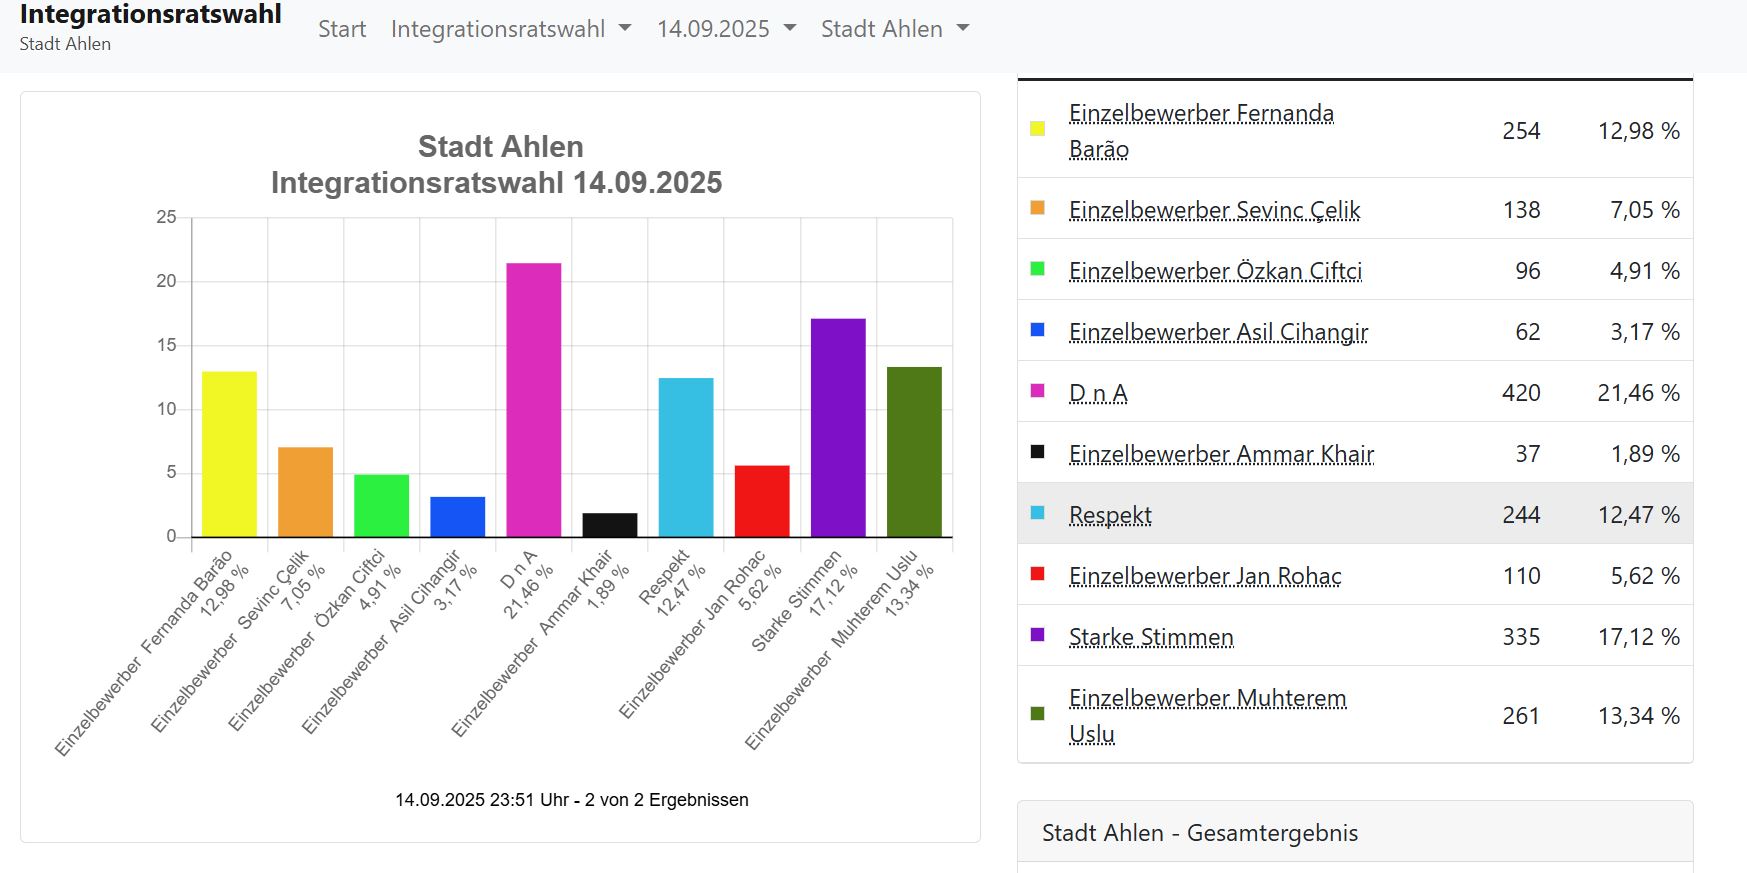Open Einzelbewerber Sevinc Çelik link

coord(1214,210)
